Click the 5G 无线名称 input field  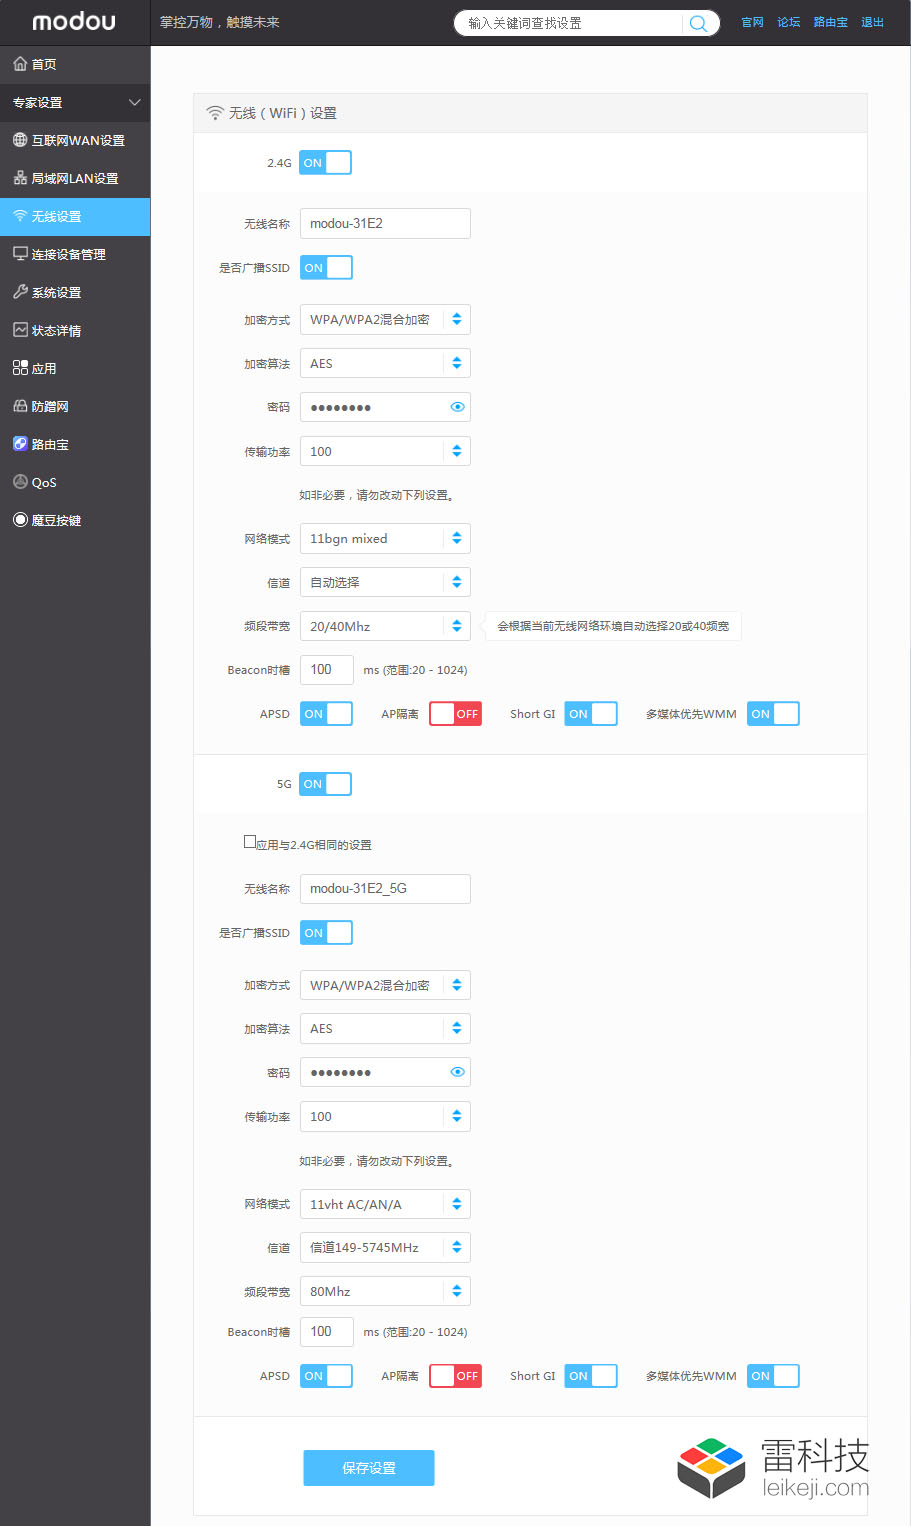click(385, 889)
